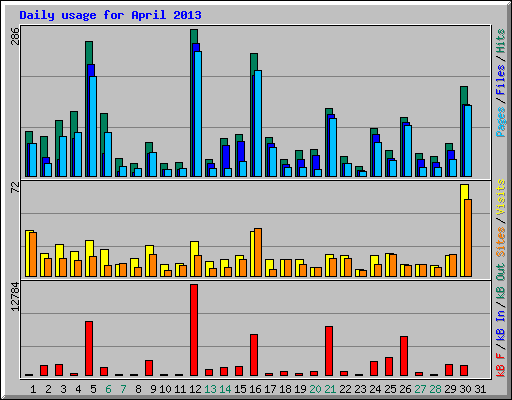The height and width of the screenshot is (400, 512).
Task: Select the 'Files' legend label
Action: click(x=501, y=80)
